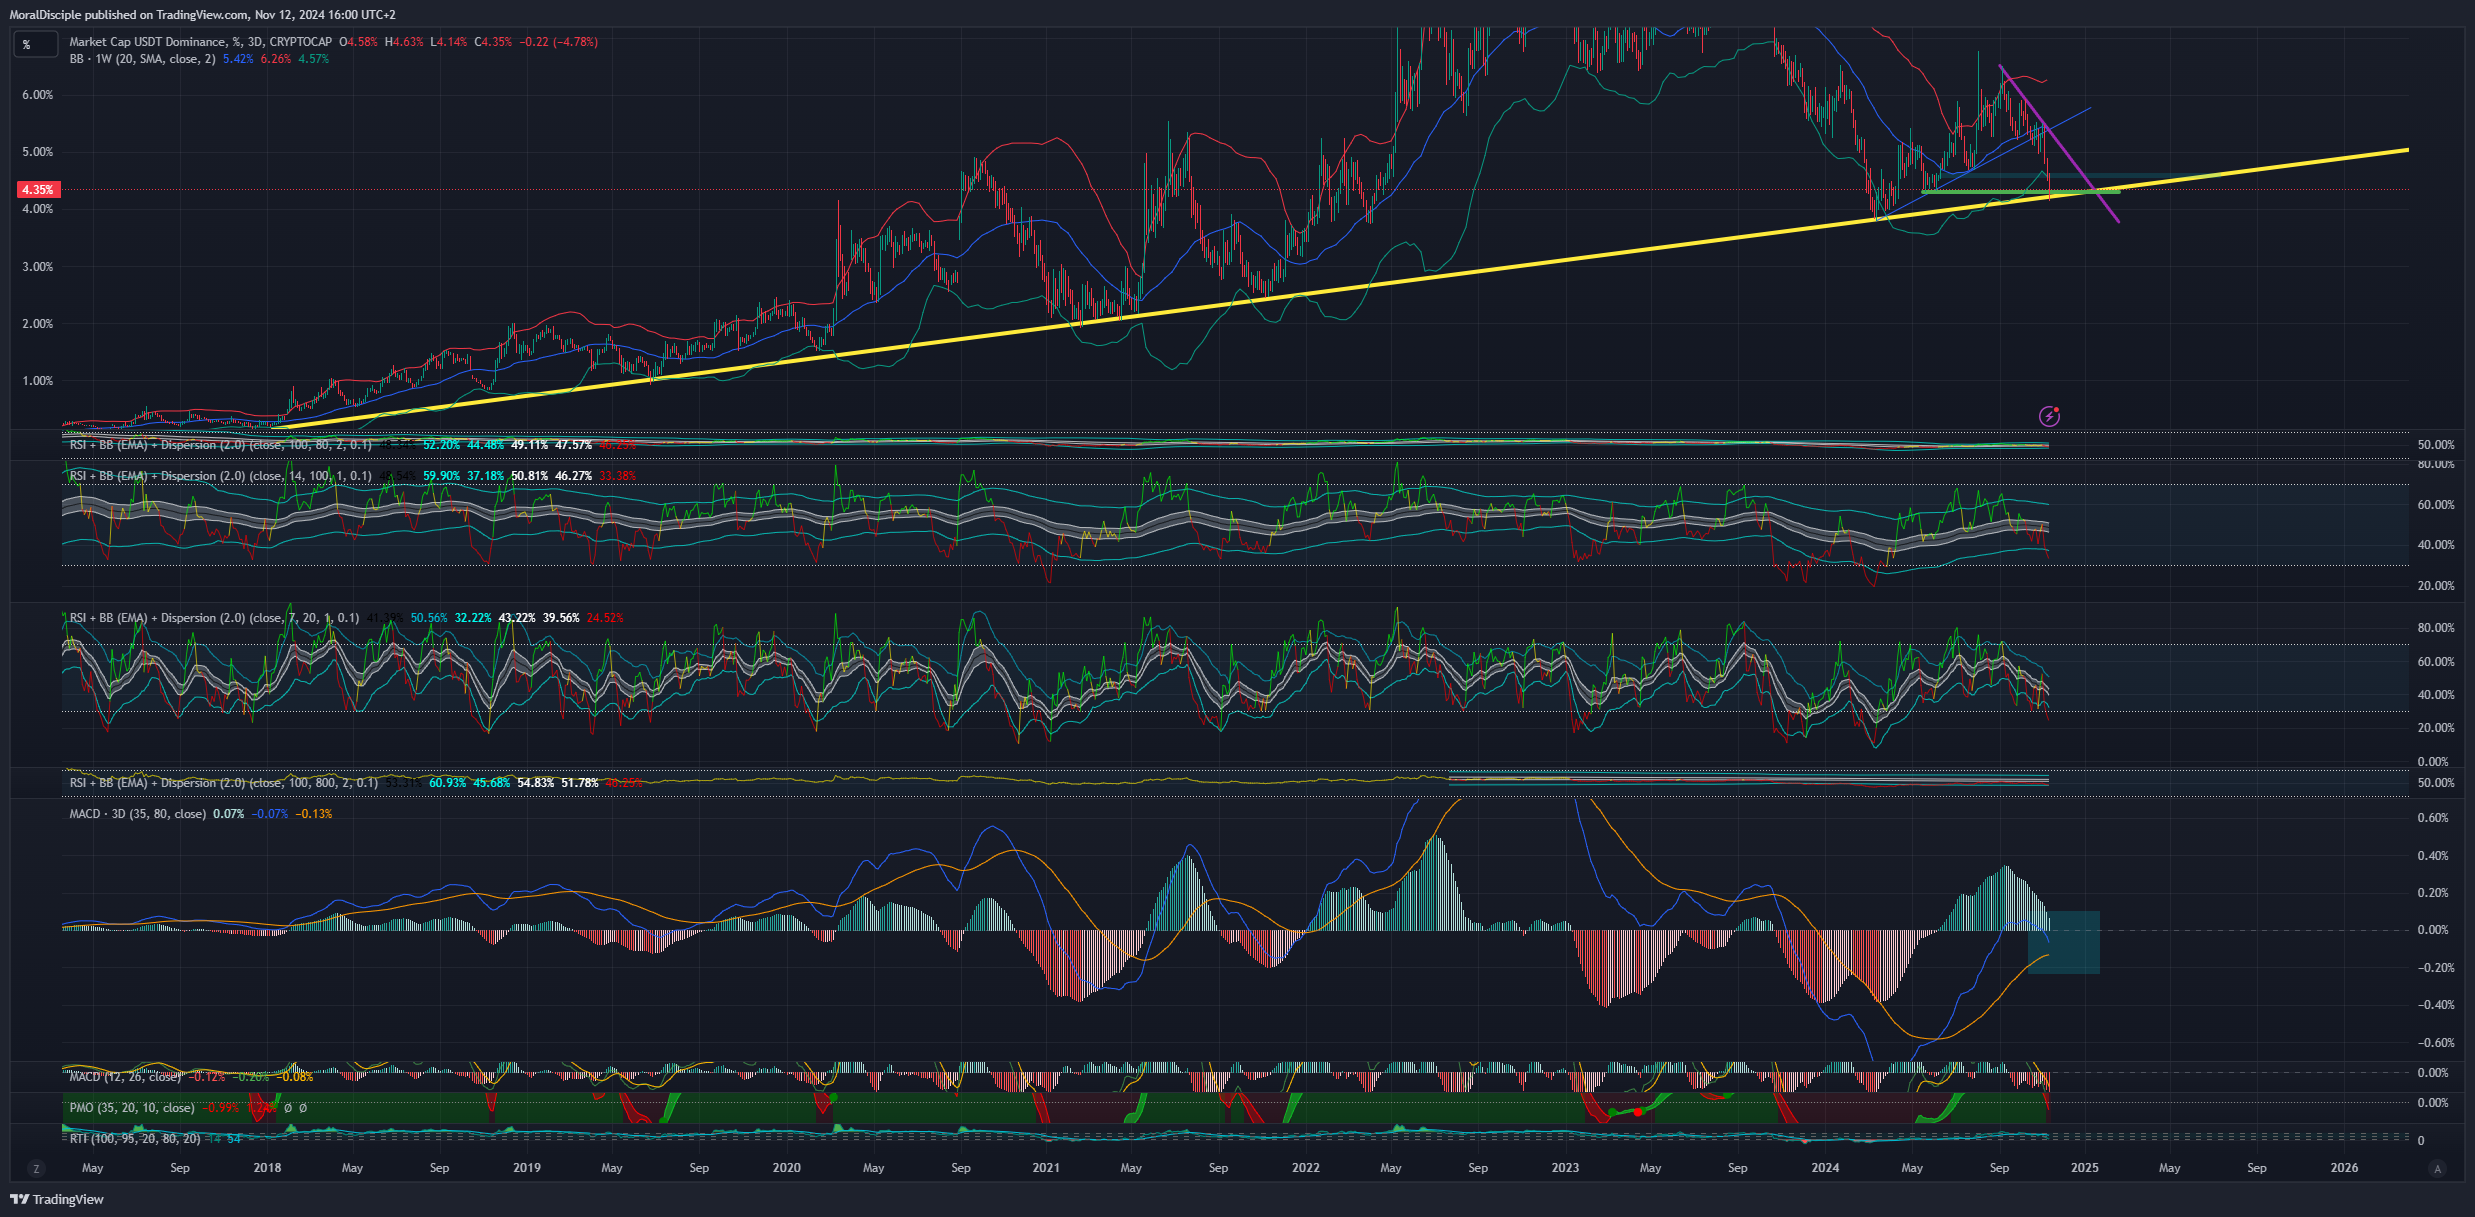
Task: Click the red BB upper value 6.26%
Action: [x=276, y=59]
